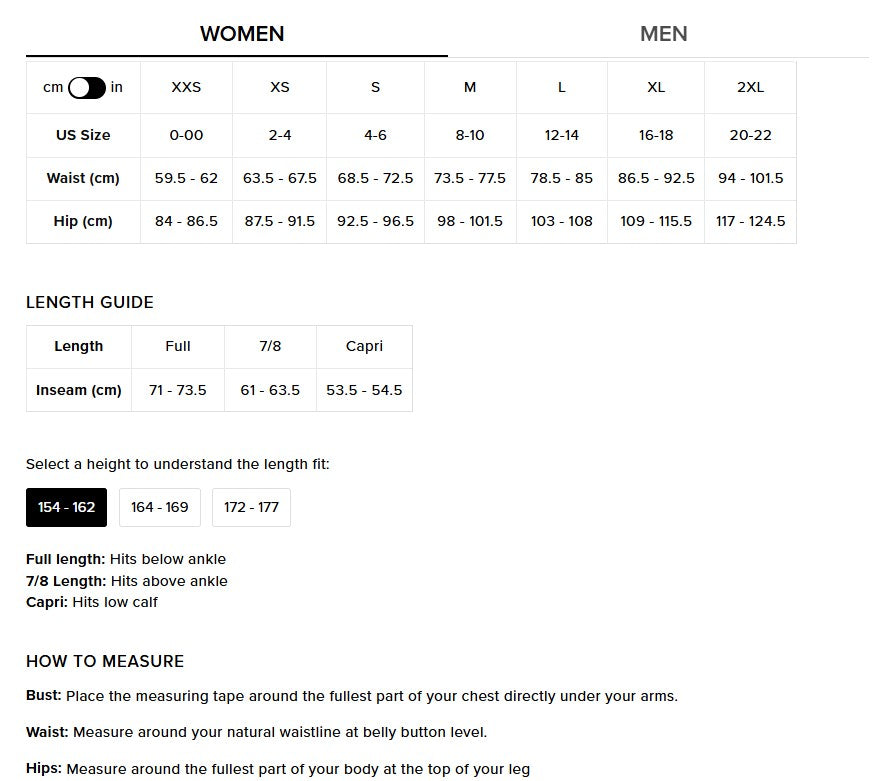The width and height of the screenshot is (883, 781).
Task: Select the 7/8 length column header
Action: pyautogui.click(x=270, y=347)
